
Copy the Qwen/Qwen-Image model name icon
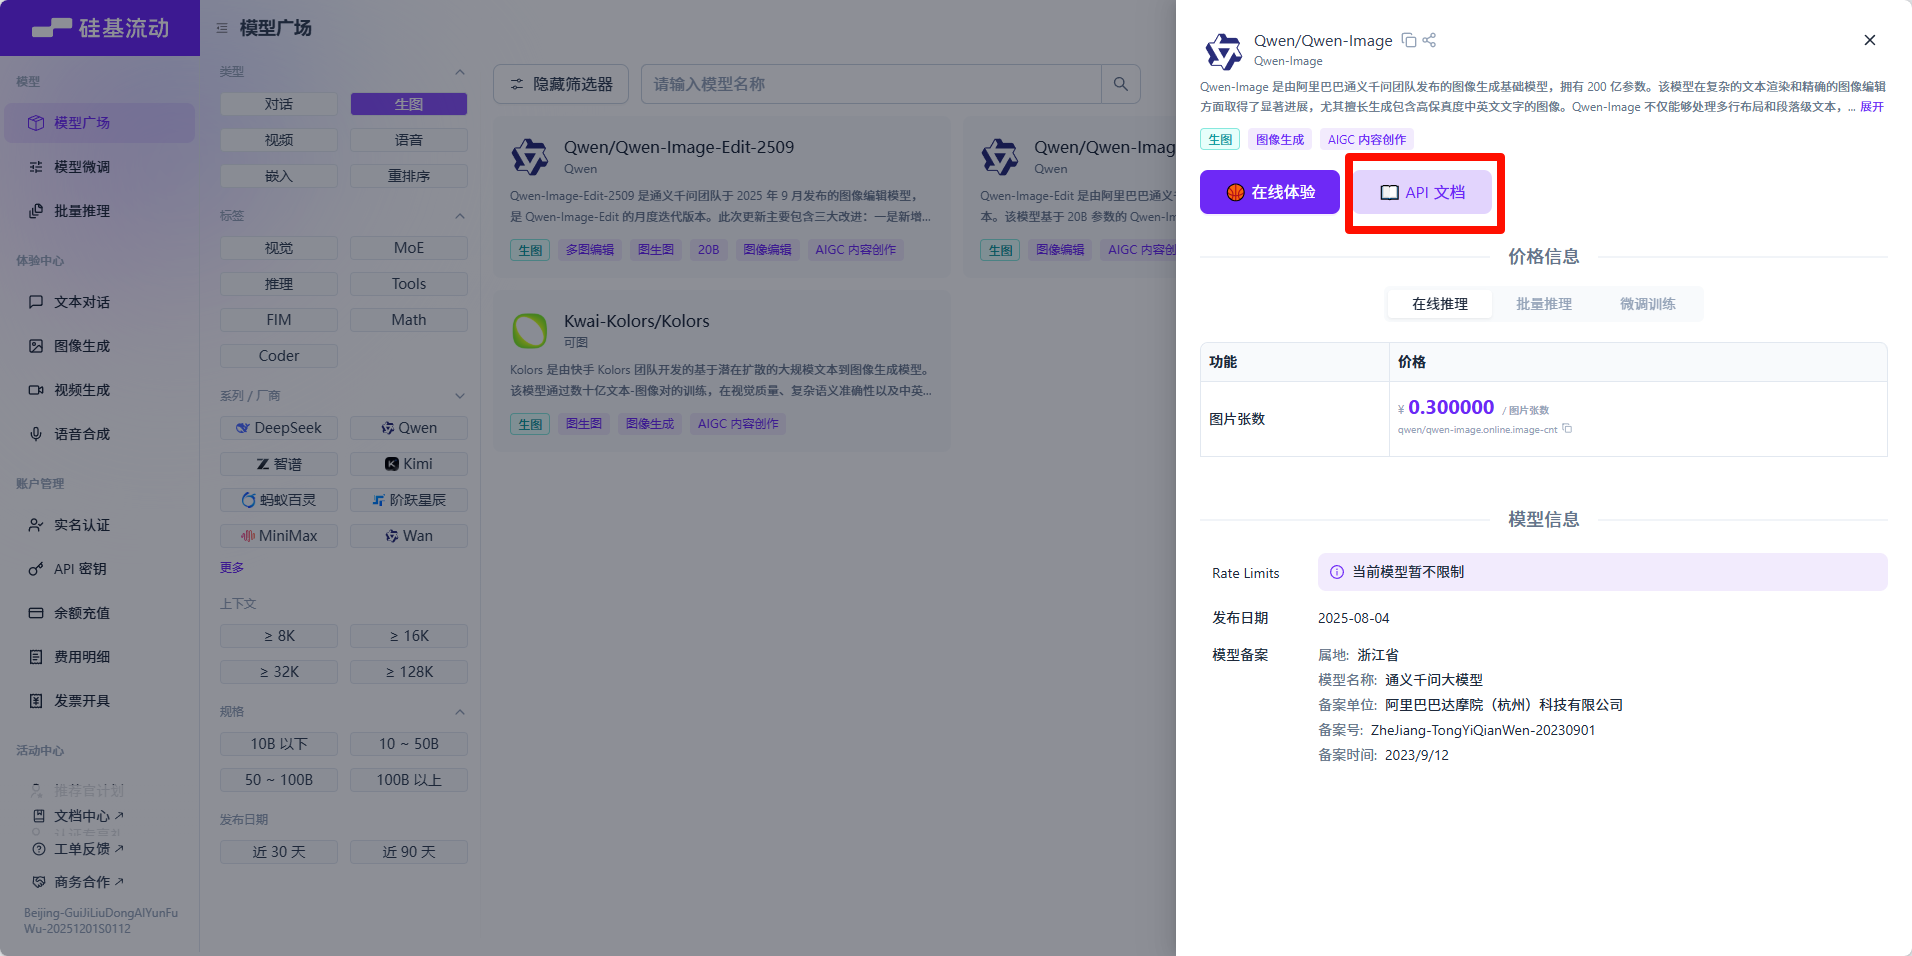tap(1409, 40)
